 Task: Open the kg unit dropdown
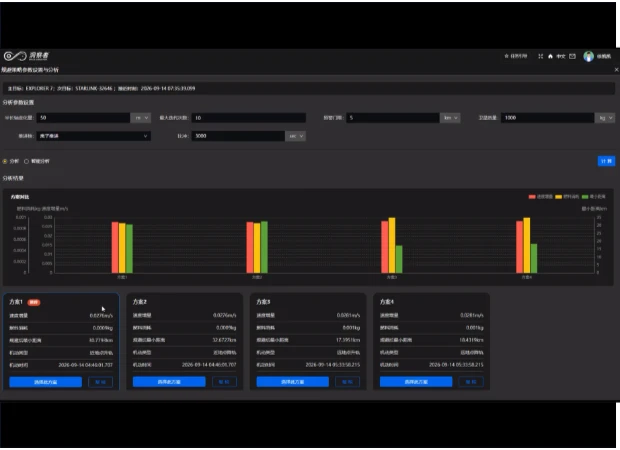click(x=605, y=117)
